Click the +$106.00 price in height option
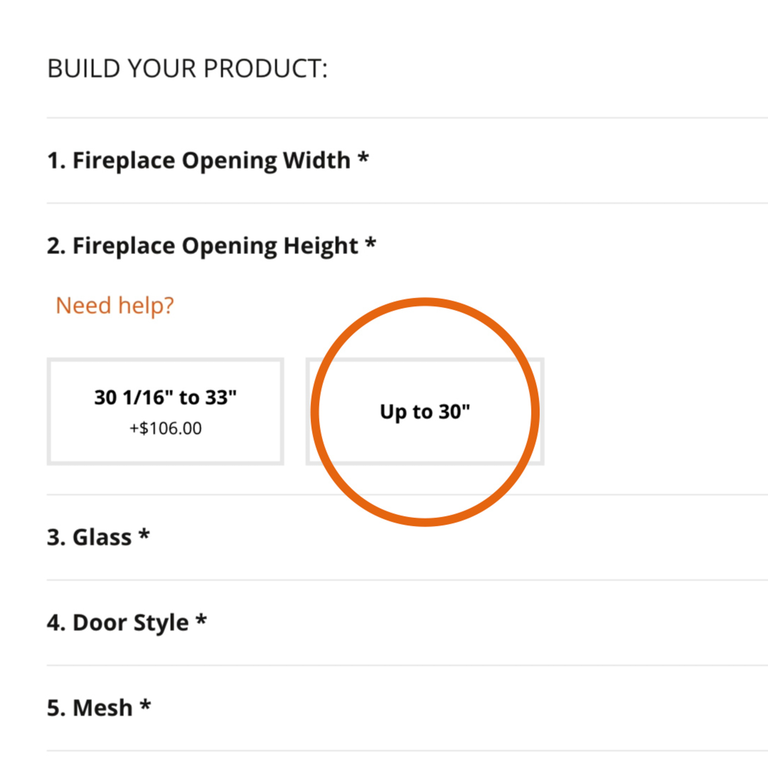768x768 pixels. (x=165, y=427)
